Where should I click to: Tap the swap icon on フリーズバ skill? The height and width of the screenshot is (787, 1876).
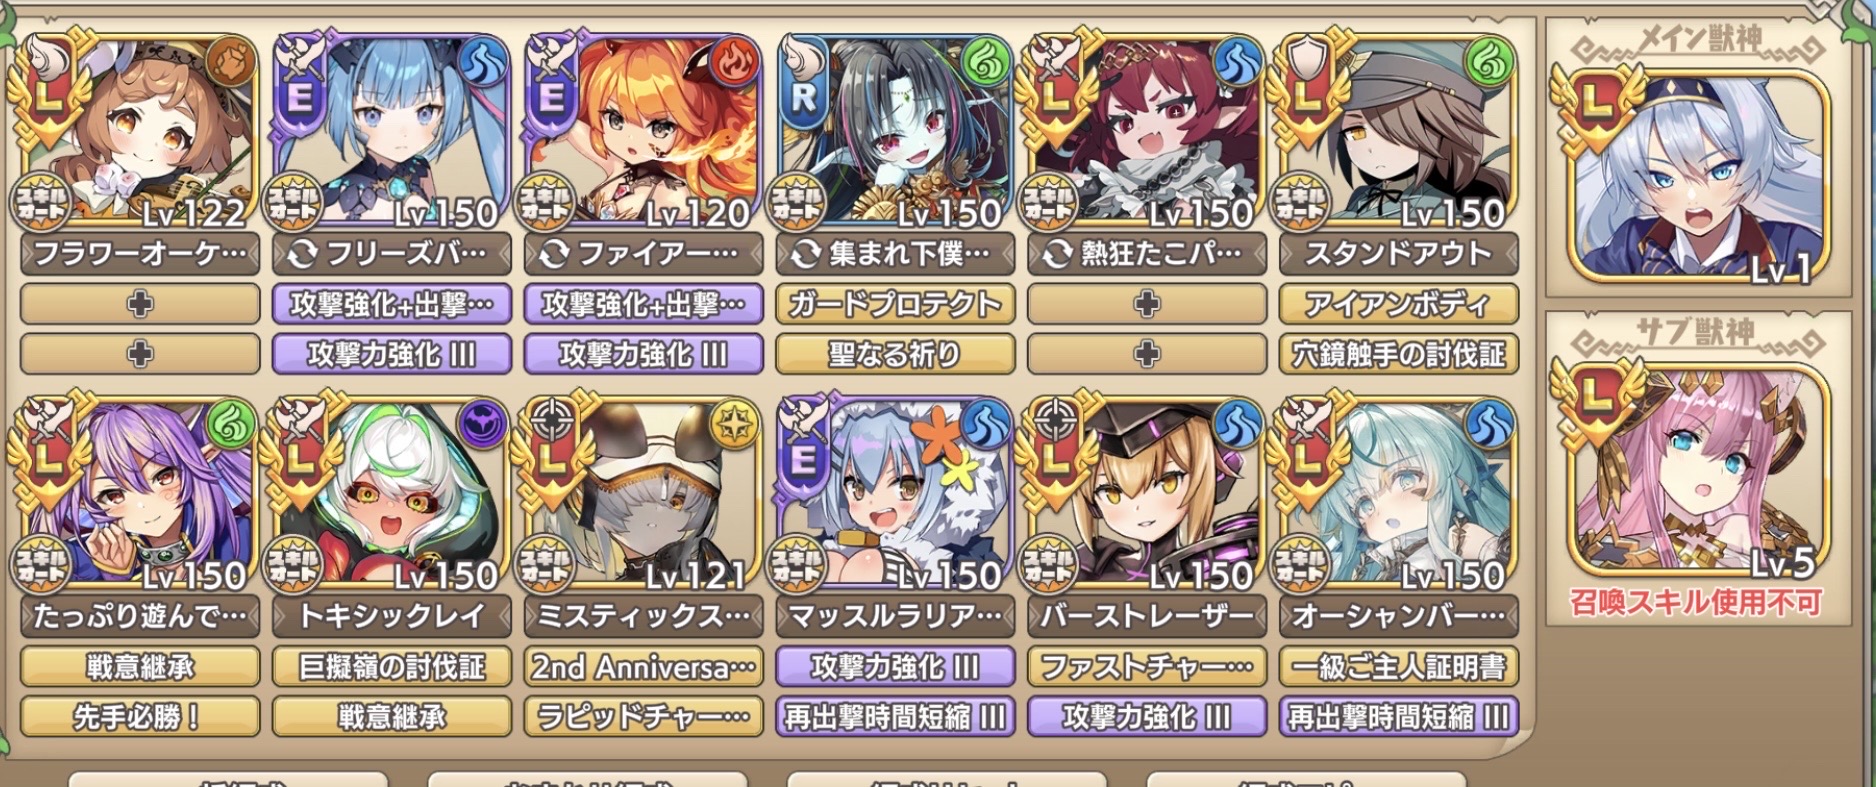[302, 254]
